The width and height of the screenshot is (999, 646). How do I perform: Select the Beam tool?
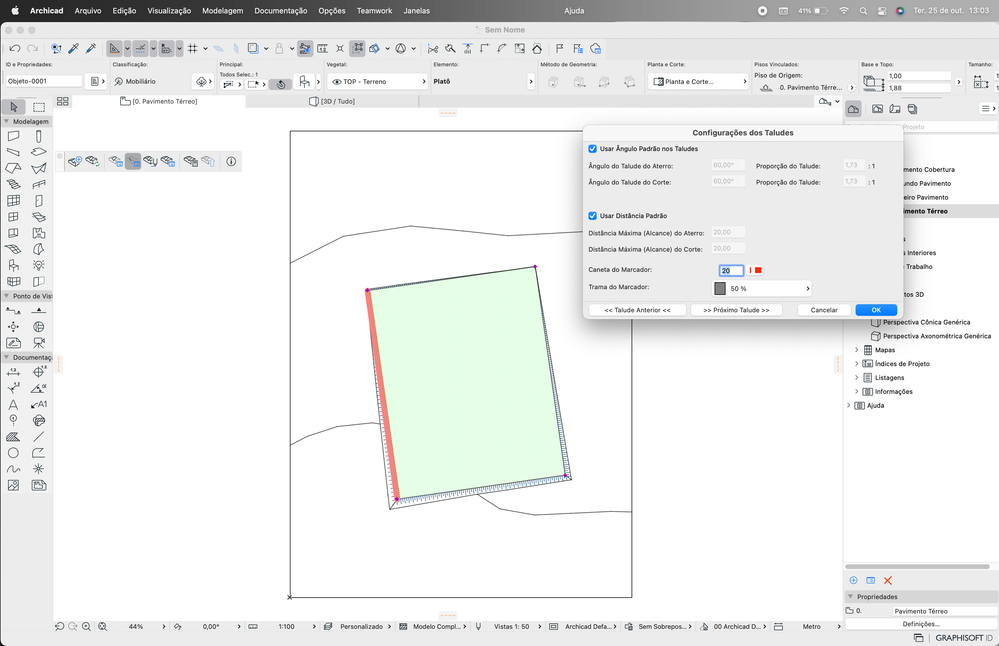pos(13,152)
